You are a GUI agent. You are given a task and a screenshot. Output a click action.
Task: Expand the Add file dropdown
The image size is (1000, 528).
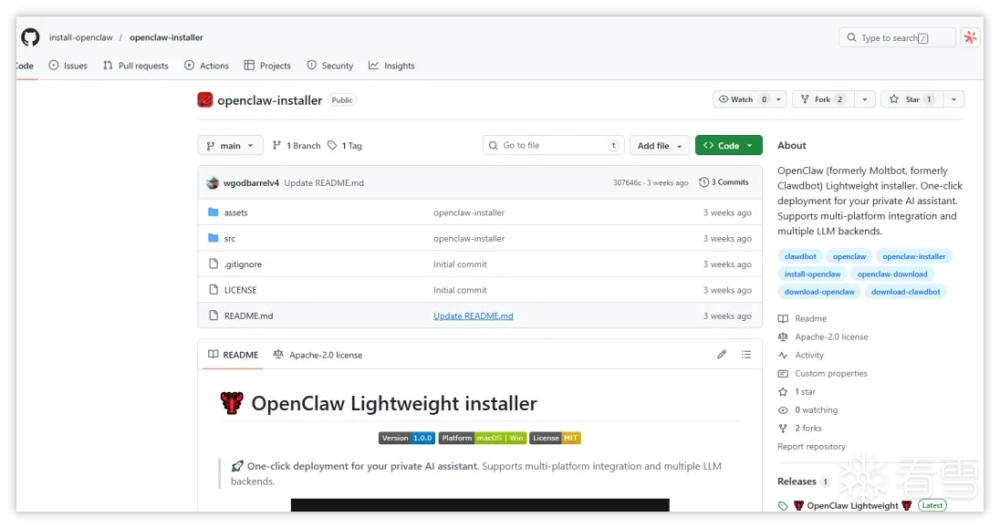(x=659, y=146)
